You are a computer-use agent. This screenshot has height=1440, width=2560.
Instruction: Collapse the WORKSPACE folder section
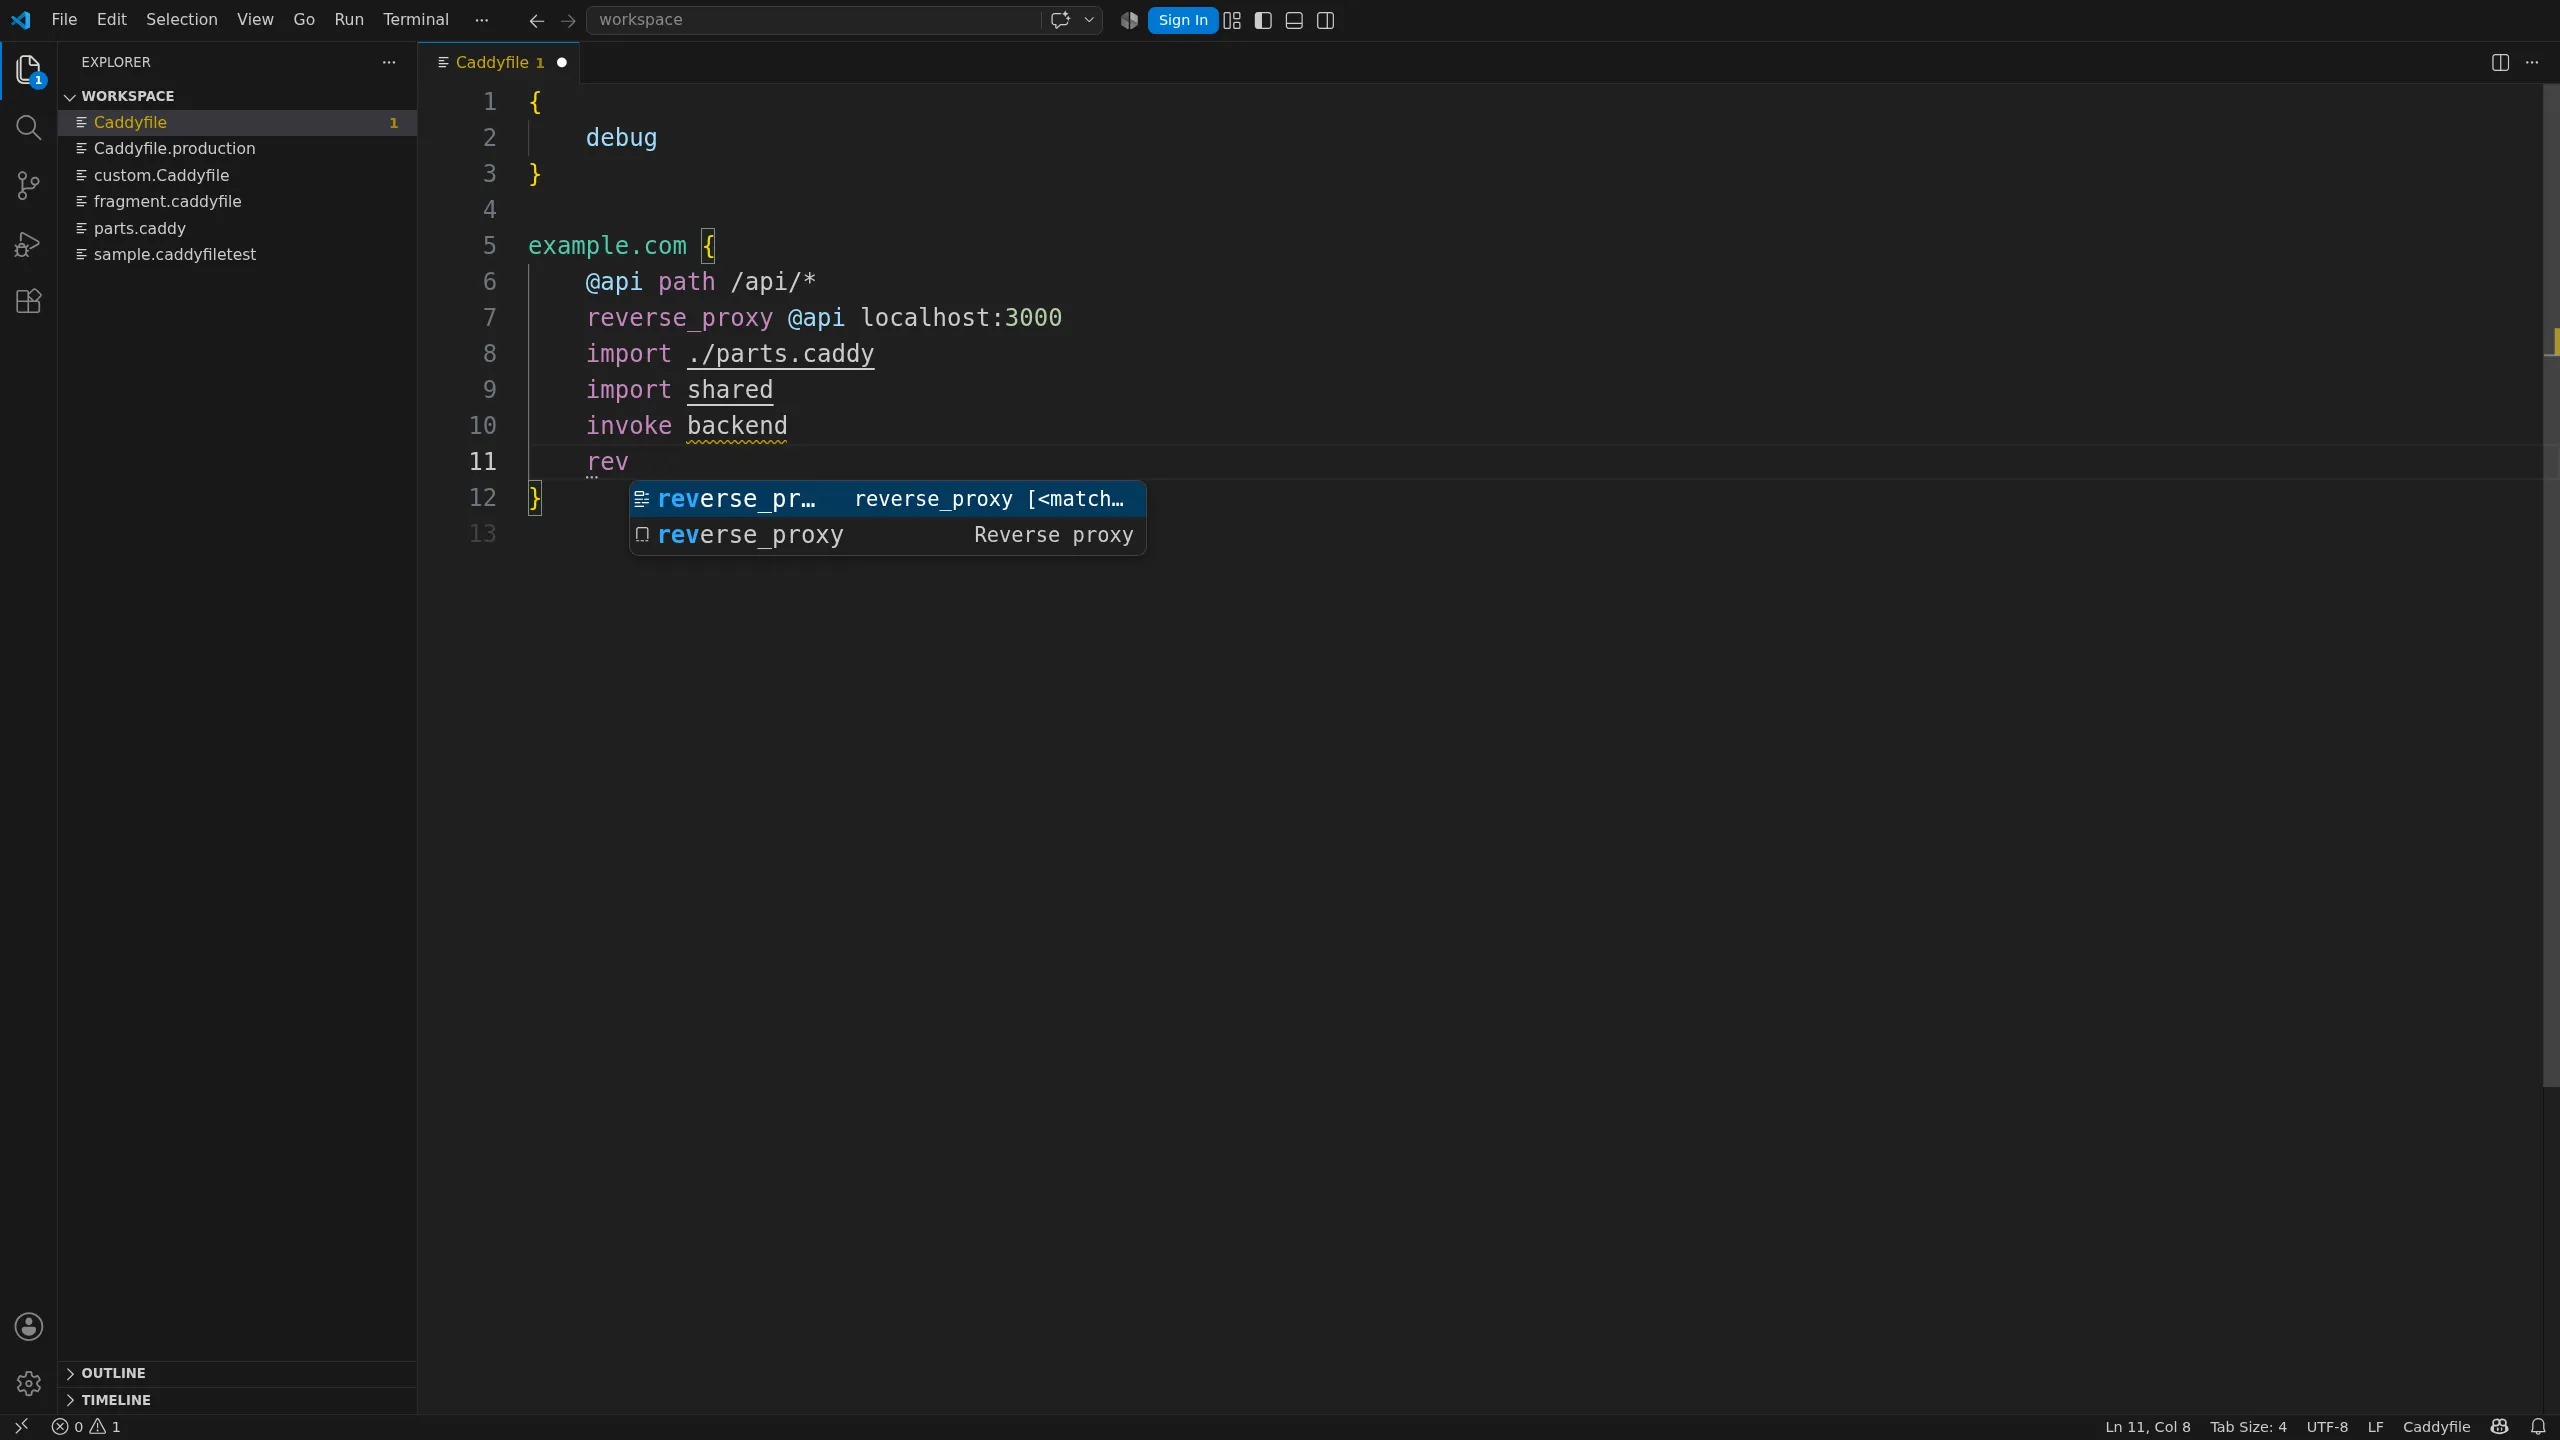click(x=236, y=96)
